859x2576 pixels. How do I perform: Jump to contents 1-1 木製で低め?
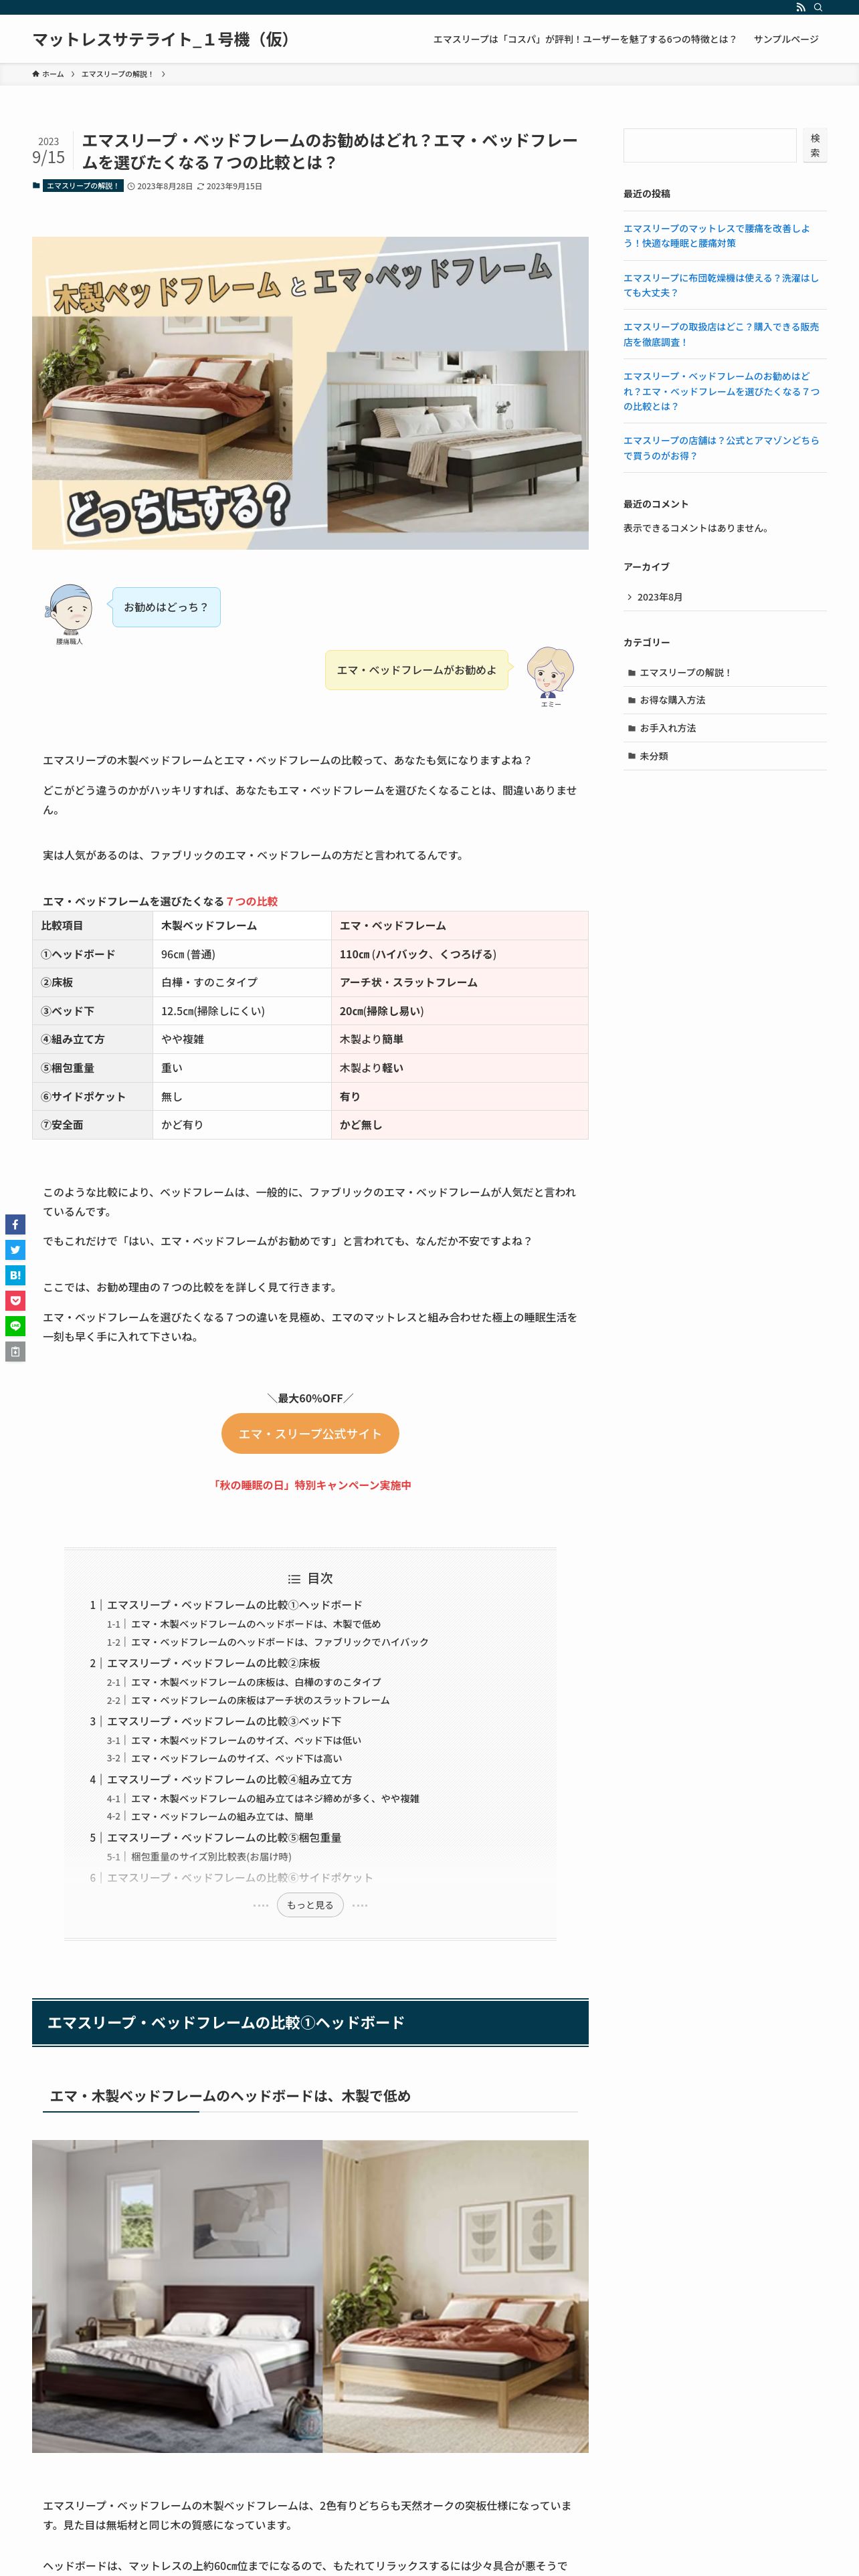point(255,1624)
